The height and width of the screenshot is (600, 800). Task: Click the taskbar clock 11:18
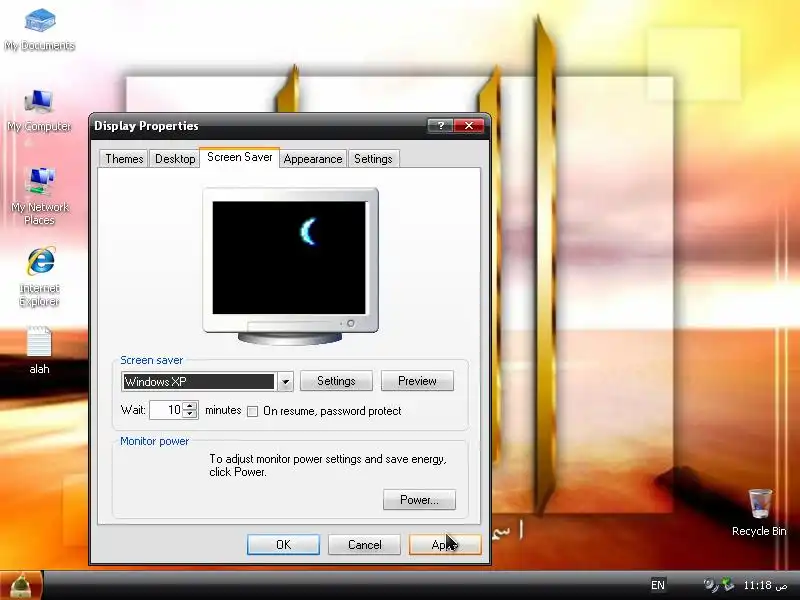point(765,585)
